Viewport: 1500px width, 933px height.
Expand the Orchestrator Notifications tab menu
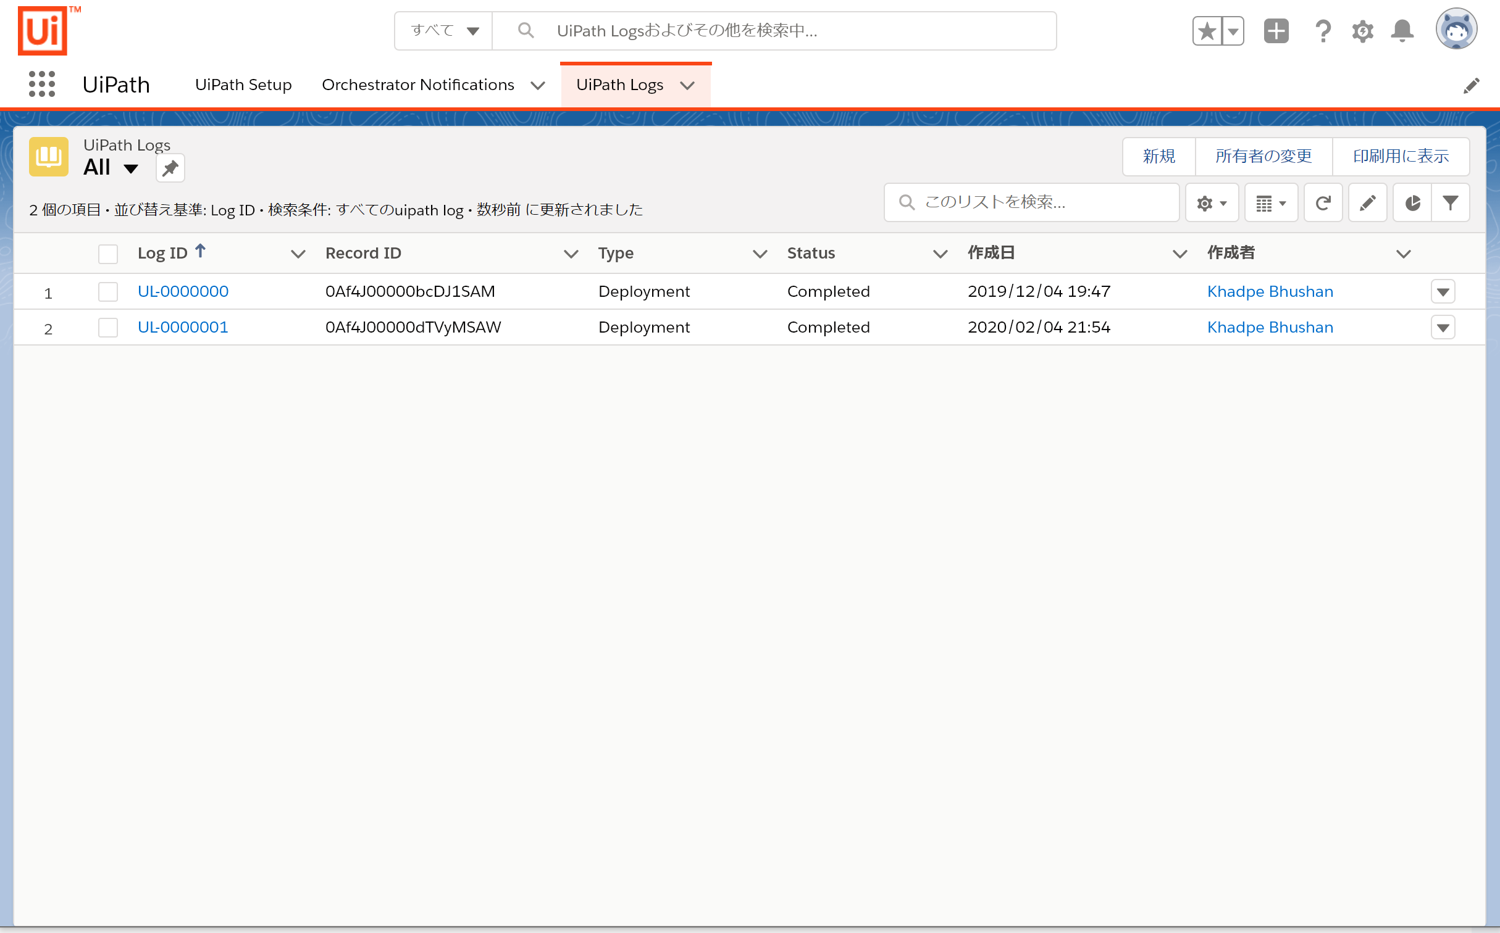click(x=538, y=85)
